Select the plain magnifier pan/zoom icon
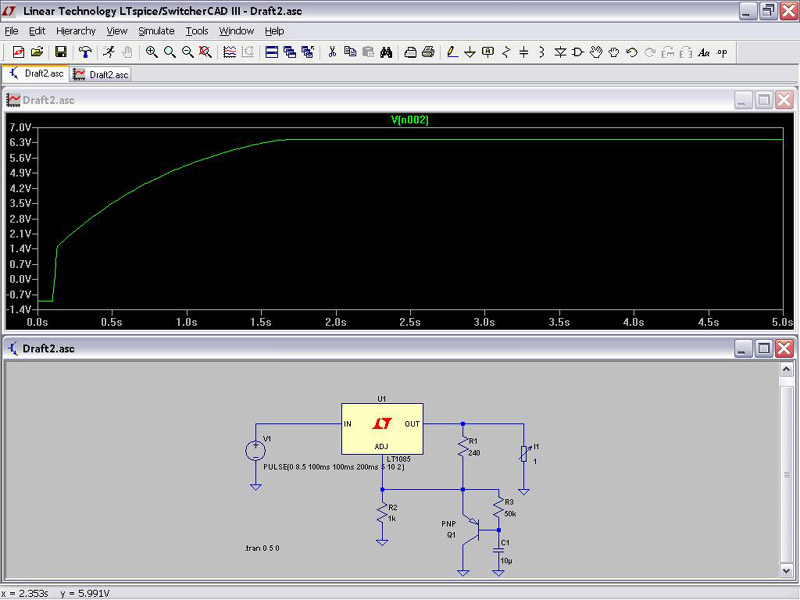The width and height of the screenshot is (800, 600). pyautogui.click(x=170, y=52)
